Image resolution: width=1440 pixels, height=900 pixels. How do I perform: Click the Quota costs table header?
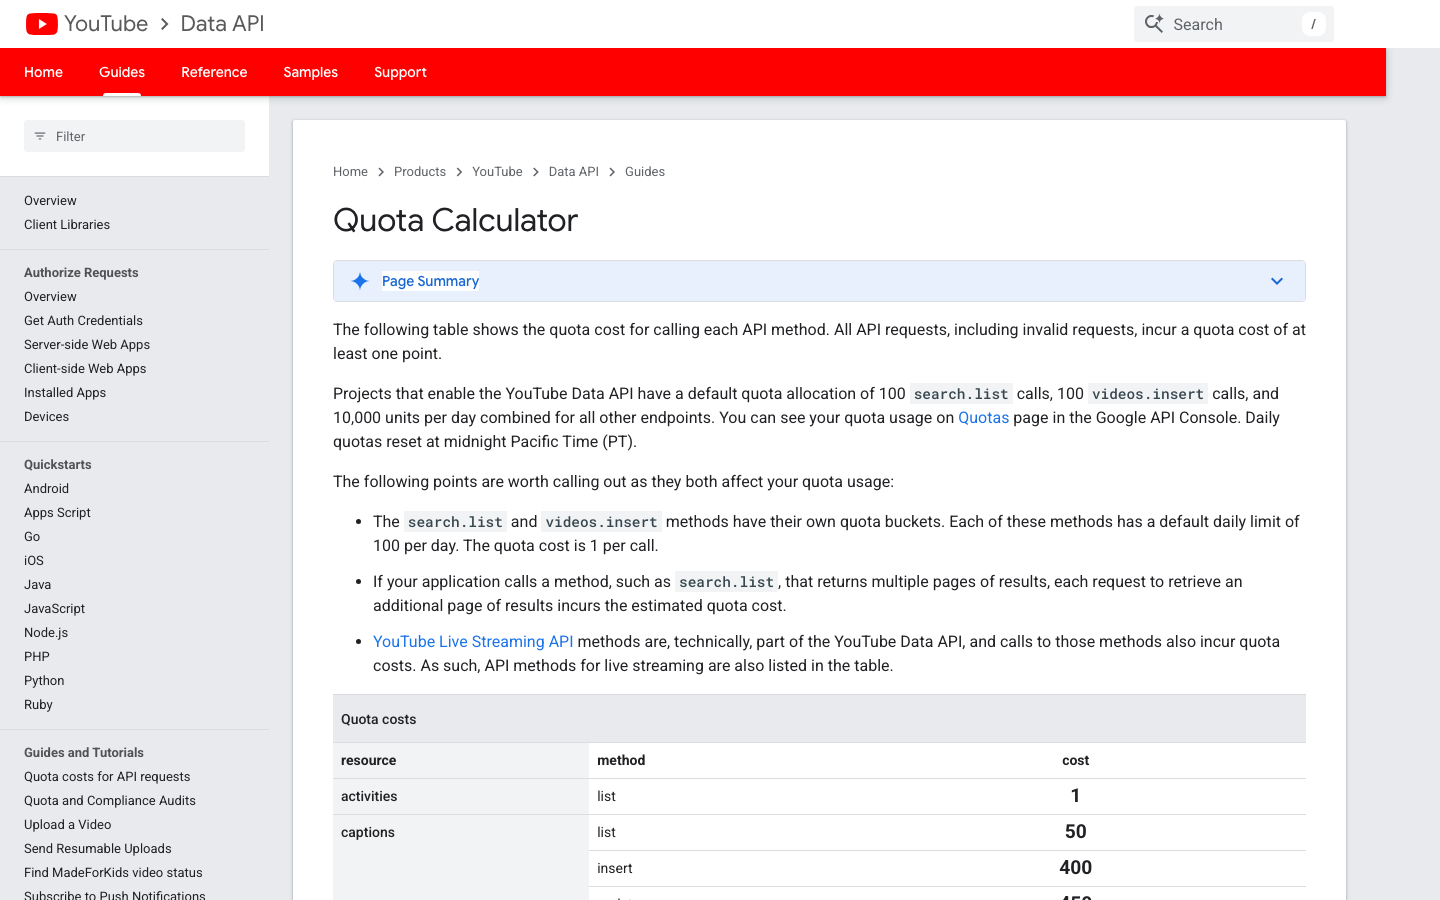tap(819, 719)
